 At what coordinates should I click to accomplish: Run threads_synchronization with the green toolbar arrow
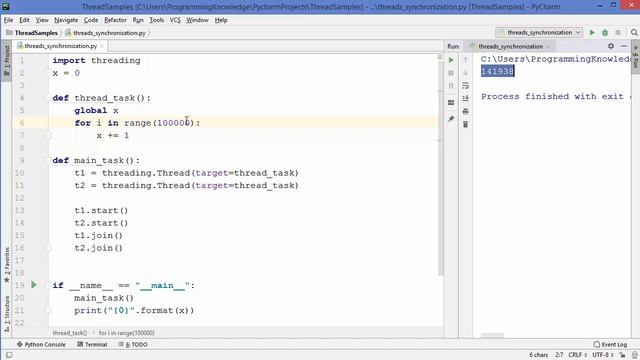pos(592,33)
